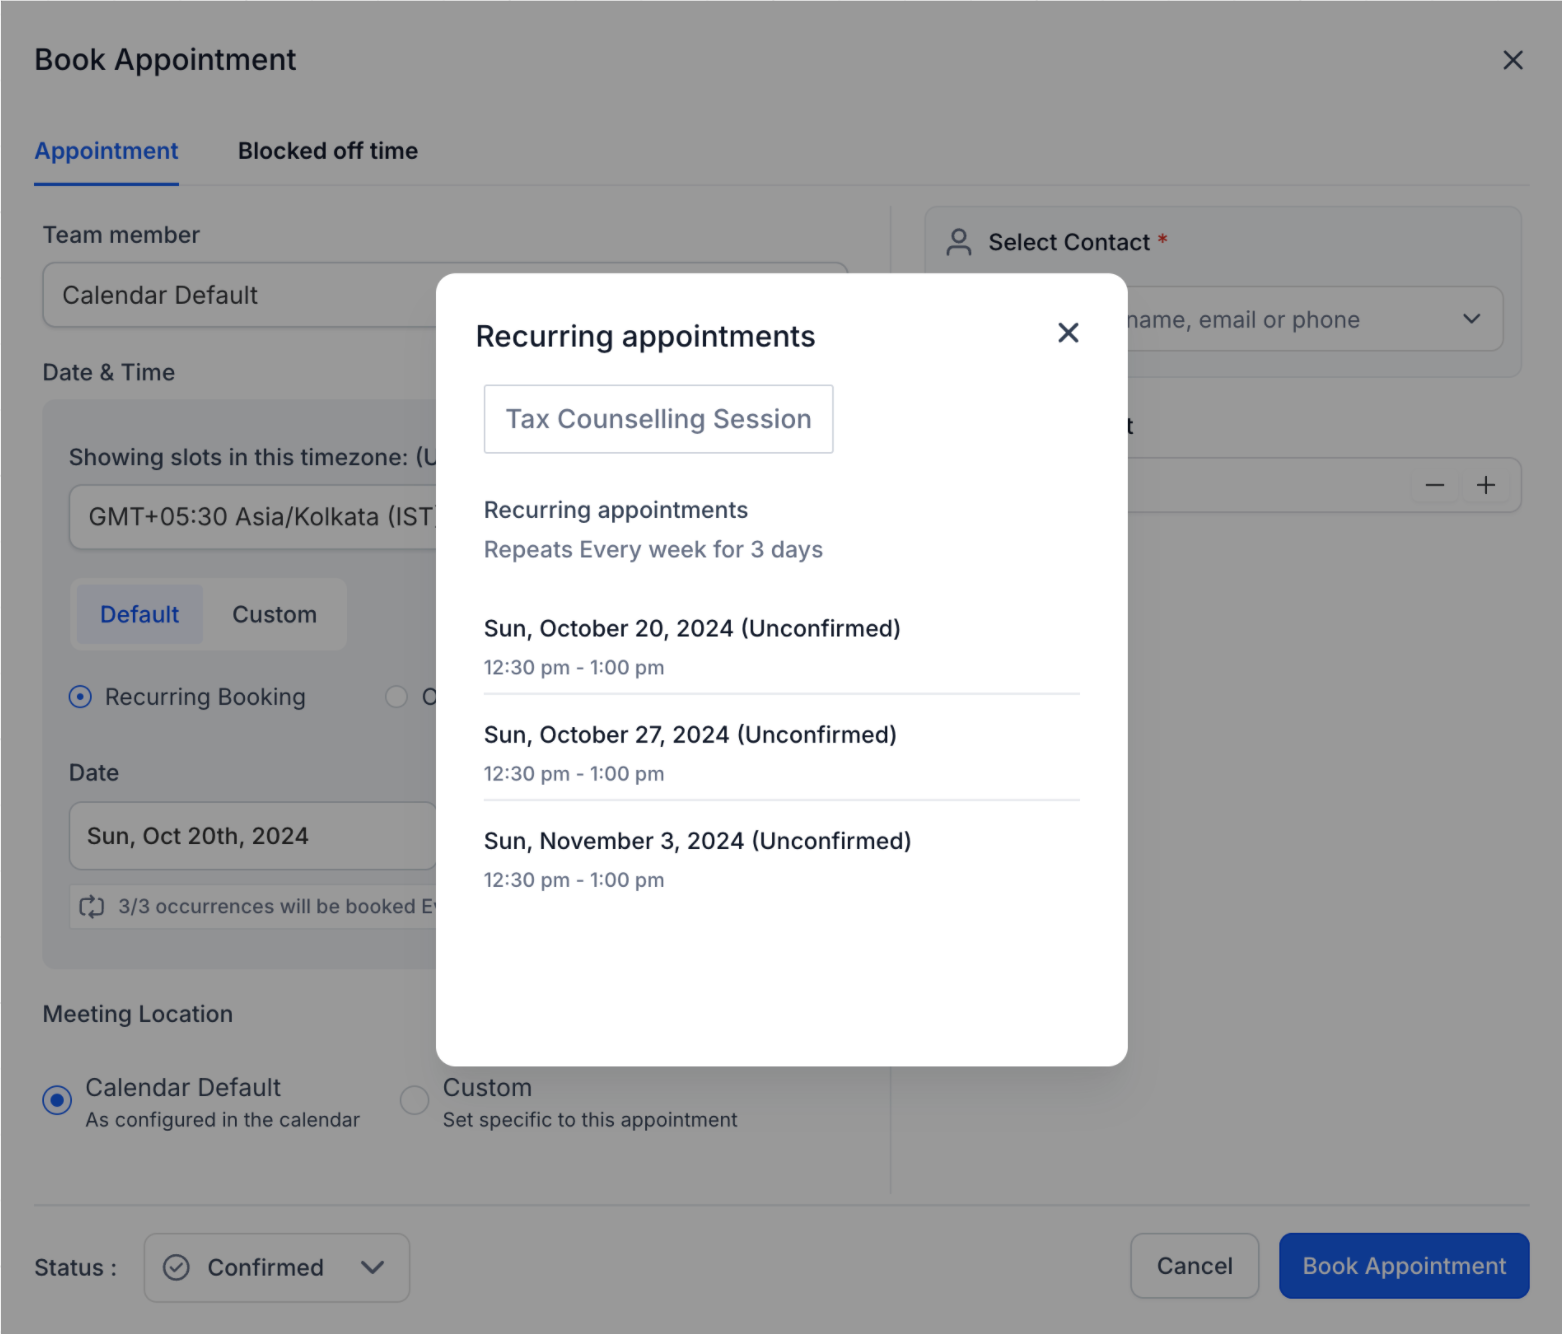This screenshot has height=1334, width=1562.
Task: Select the Custom slot mode tab
Action: [x=274, y=615]
